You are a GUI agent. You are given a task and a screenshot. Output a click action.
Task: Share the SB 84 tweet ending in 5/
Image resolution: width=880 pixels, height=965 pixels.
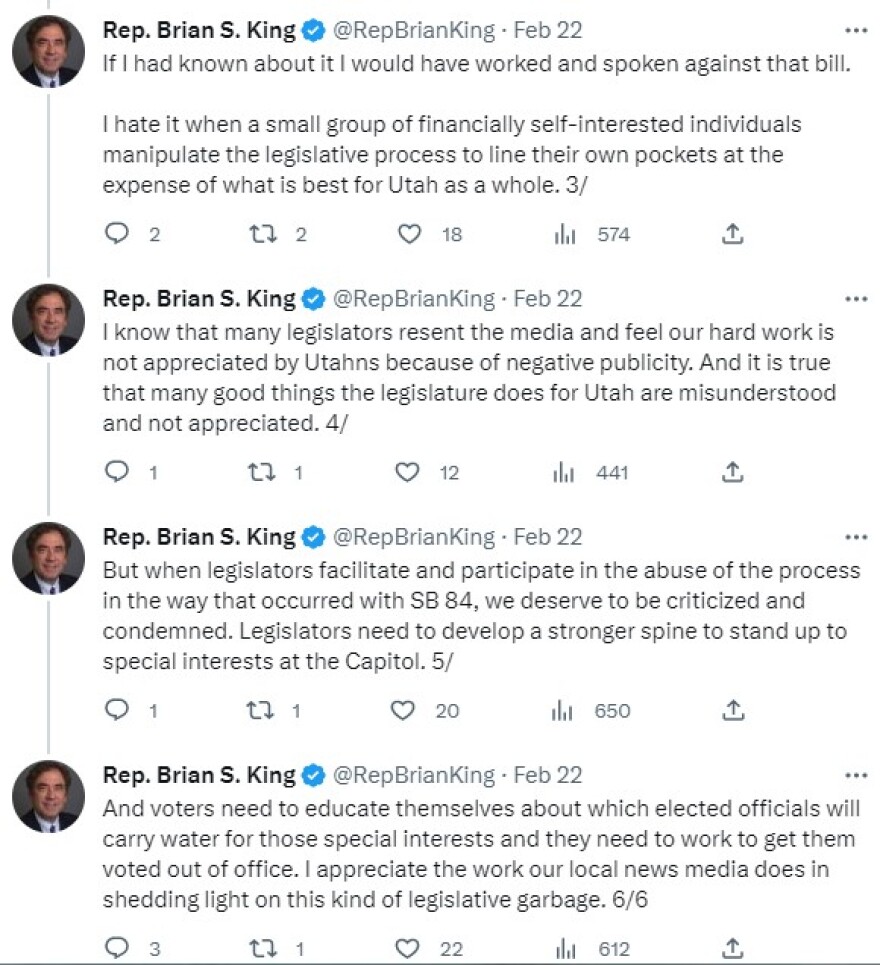pyautogui.click(x=733, y=710)
